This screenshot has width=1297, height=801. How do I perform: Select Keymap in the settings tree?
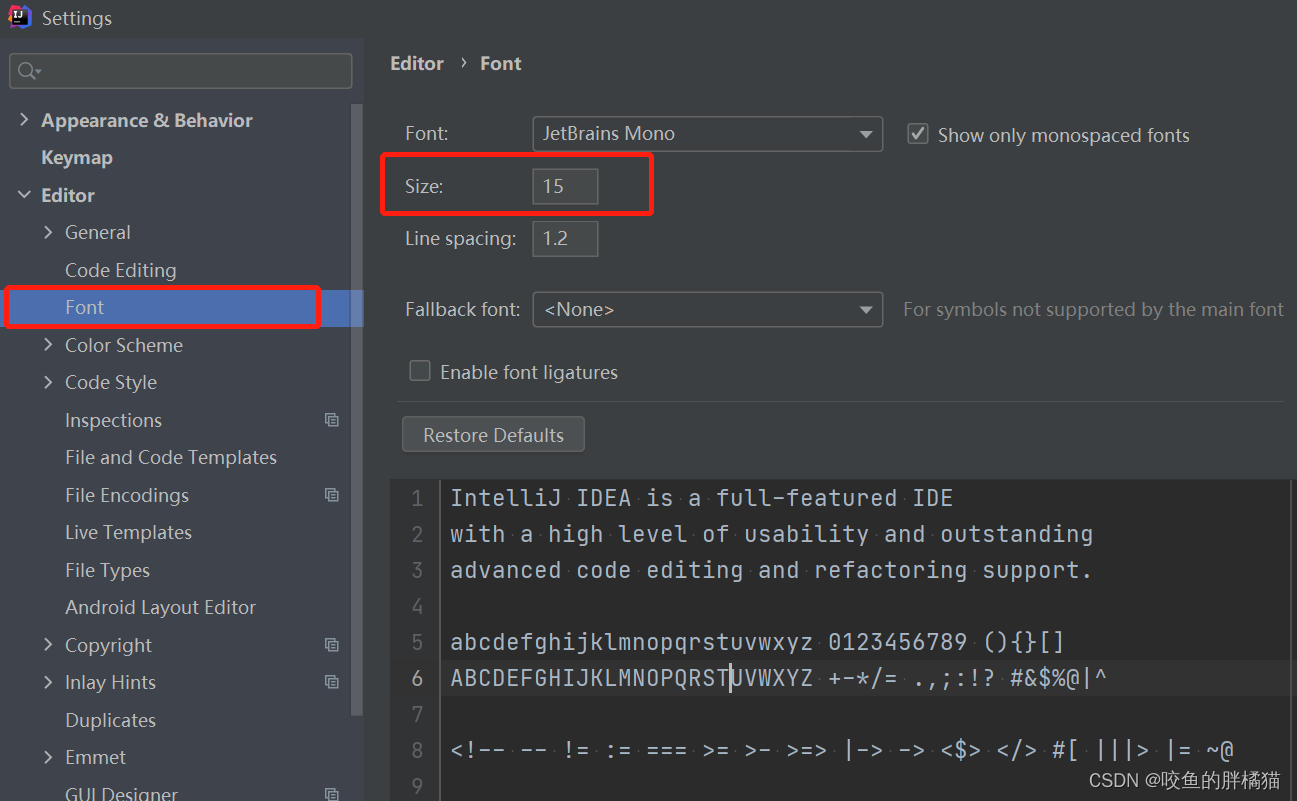pyautogui.click(x=76, y=158)
